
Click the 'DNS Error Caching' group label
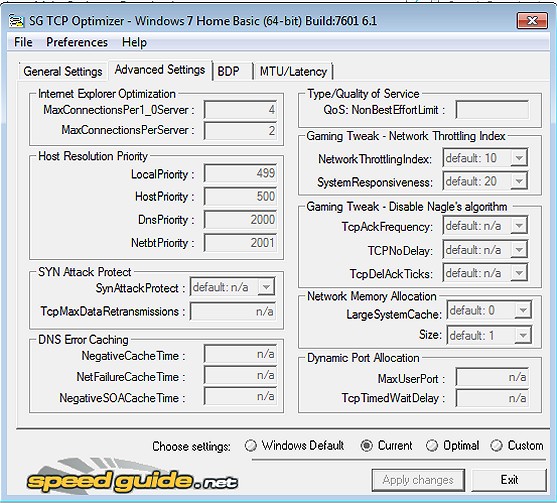click(x=83, y=340)
